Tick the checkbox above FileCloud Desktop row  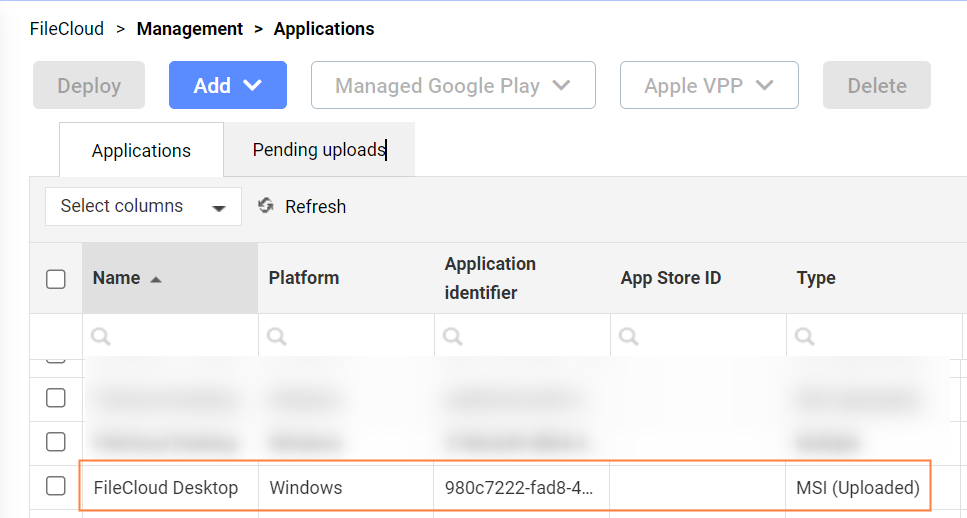pyautogui.click(x=56, y=441)
